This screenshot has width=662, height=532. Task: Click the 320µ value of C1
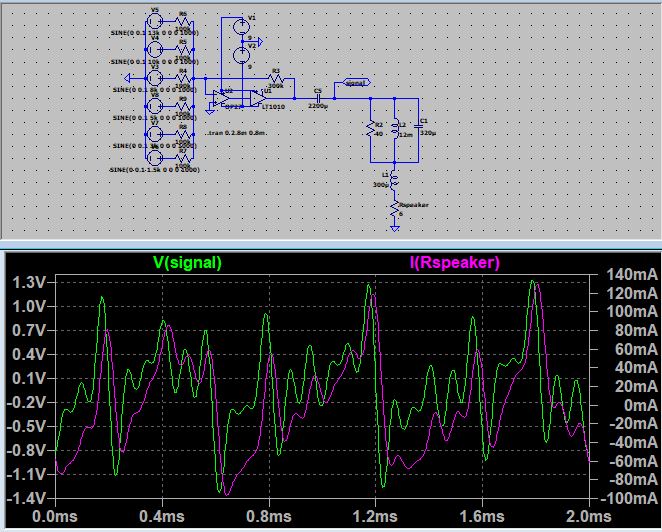pos(428,133)
